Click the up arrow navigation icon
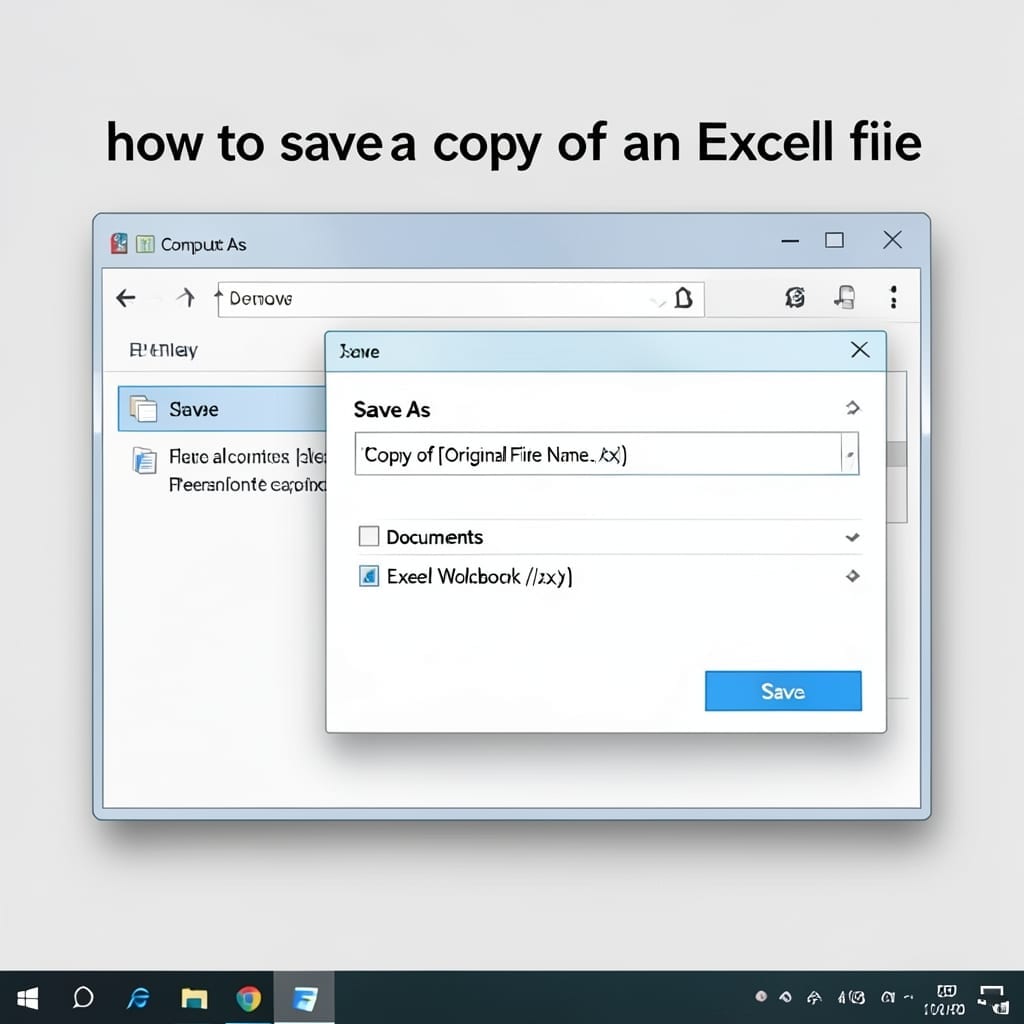Image resolution: width=1024 pixels, height=1024 pixels. [x=186, y=298]
